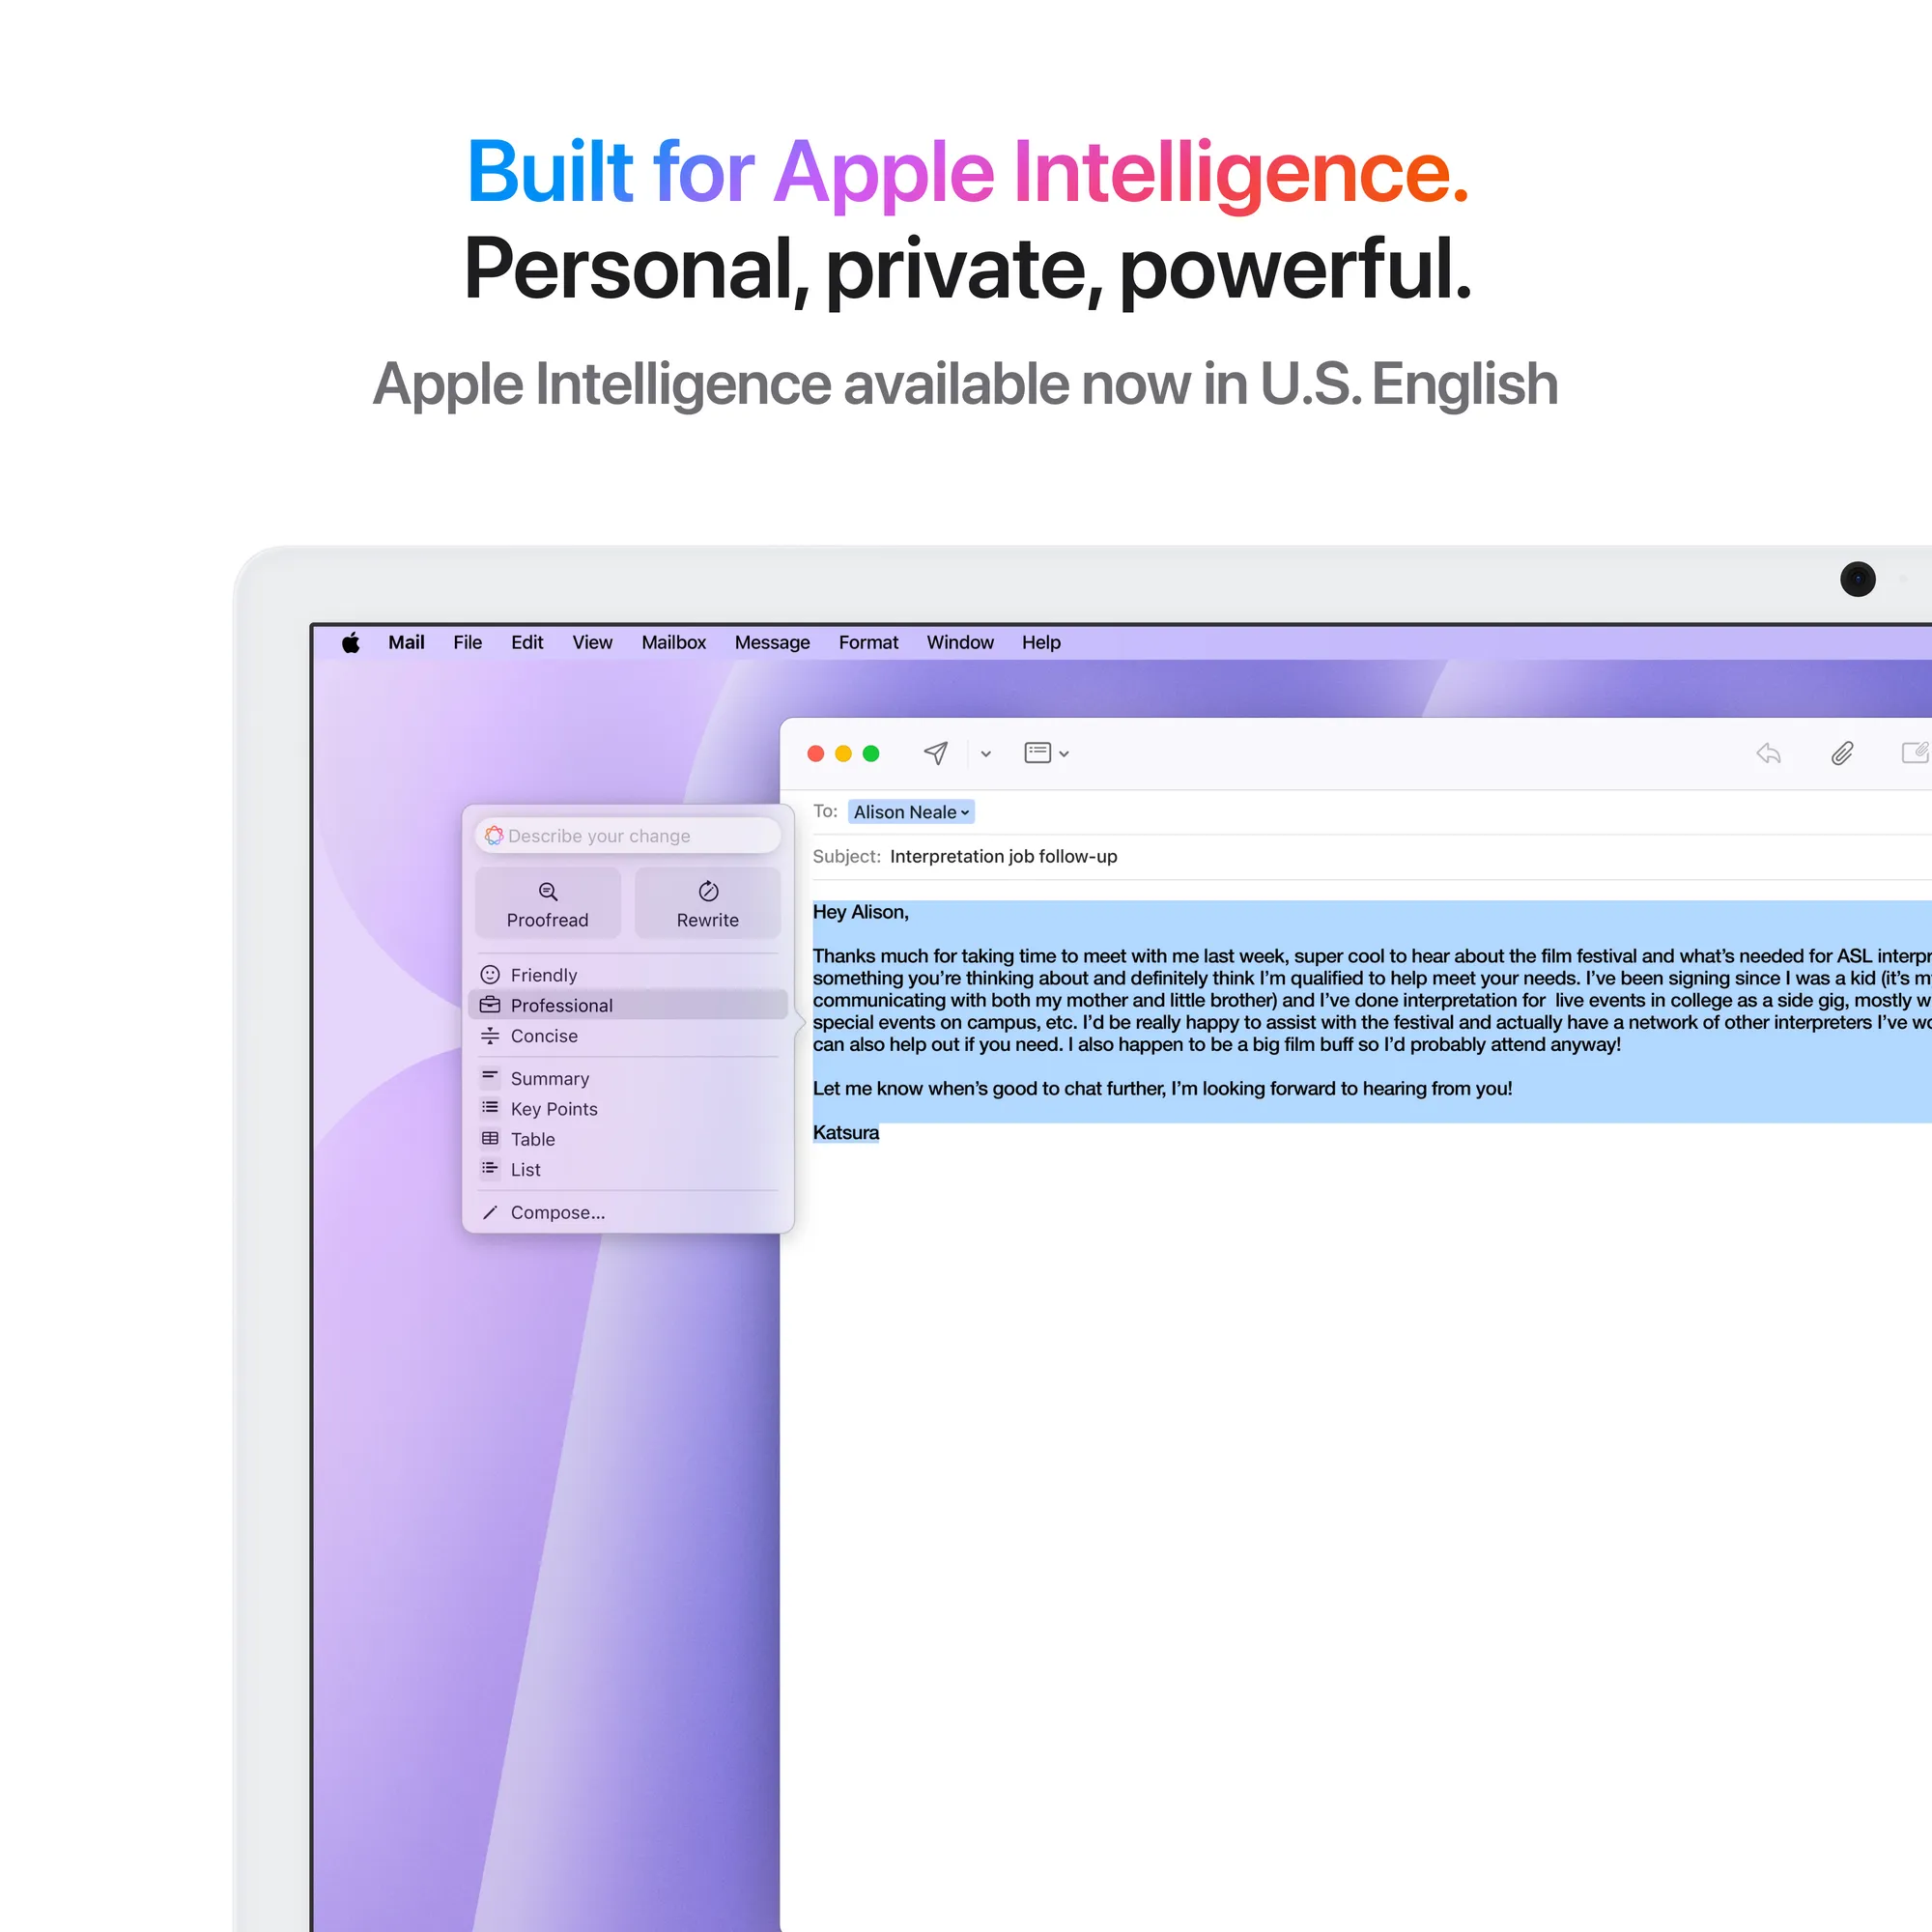This screenshot has height=1932, width=1932.
Task: Click the Professional tone option icon
Action: 496,1005
